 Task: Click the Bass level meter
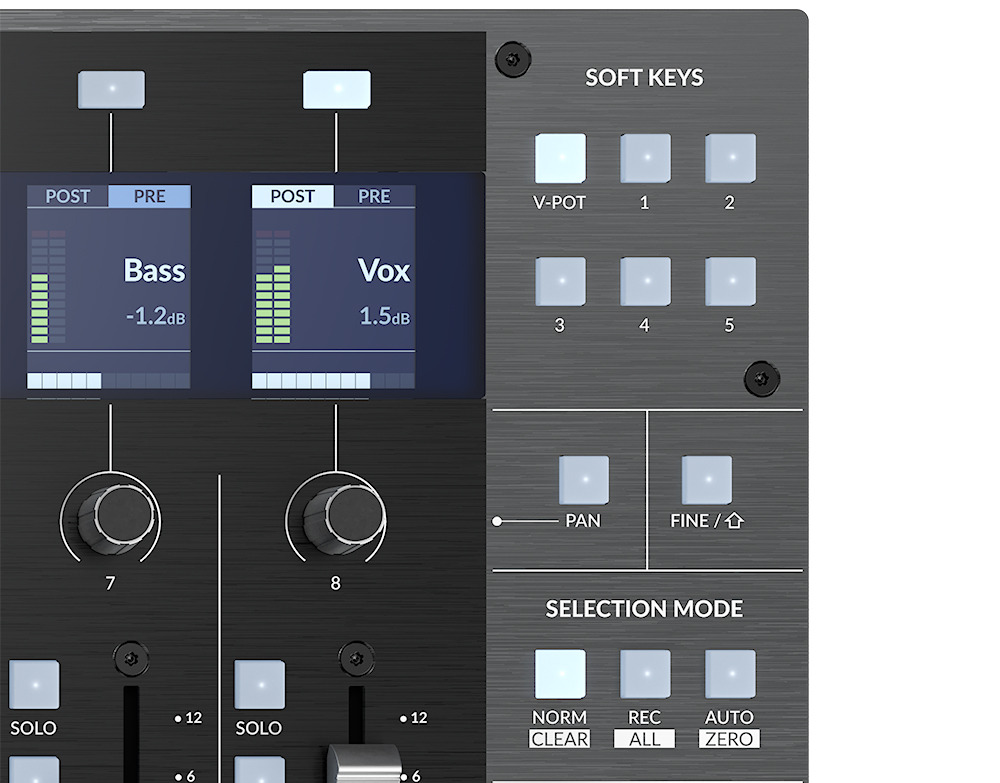click(x=48, y=287)
